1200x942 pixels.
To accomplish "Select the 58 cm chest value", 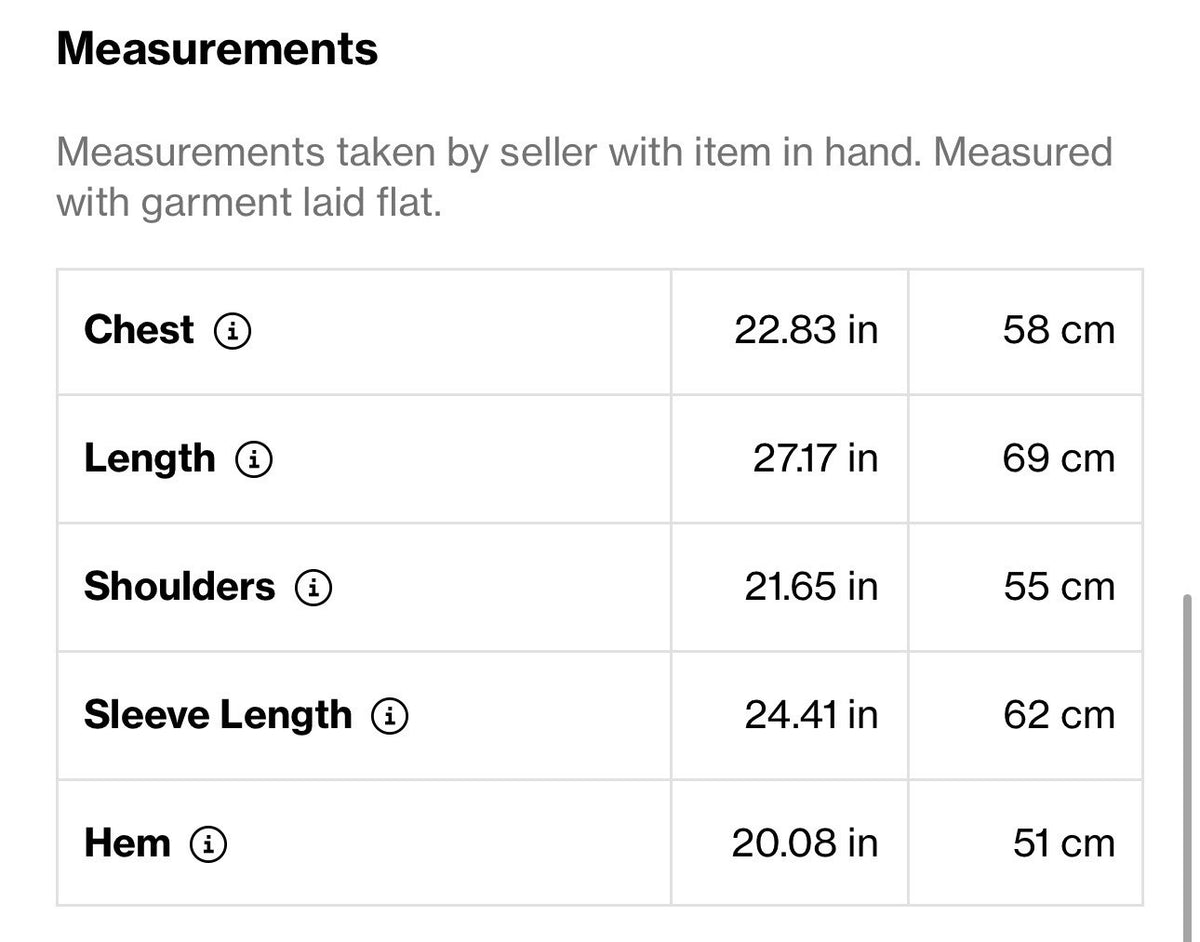I will tap(1059, 330).
